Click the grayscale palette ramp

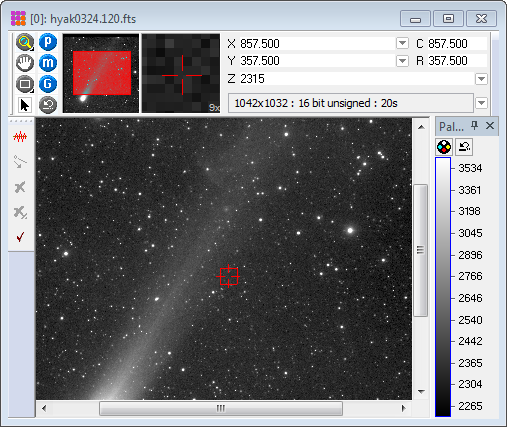tap(443, 287)
